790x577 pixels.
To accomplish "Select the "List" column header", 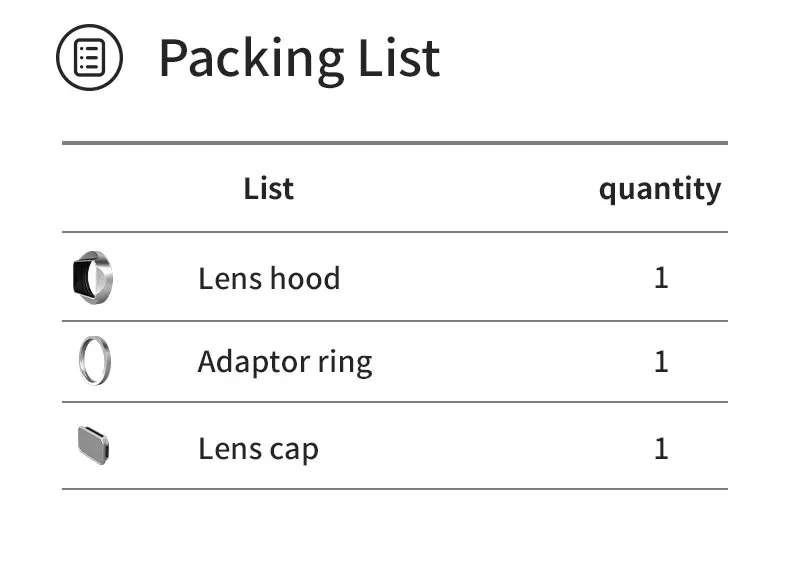I will point(268,188).
